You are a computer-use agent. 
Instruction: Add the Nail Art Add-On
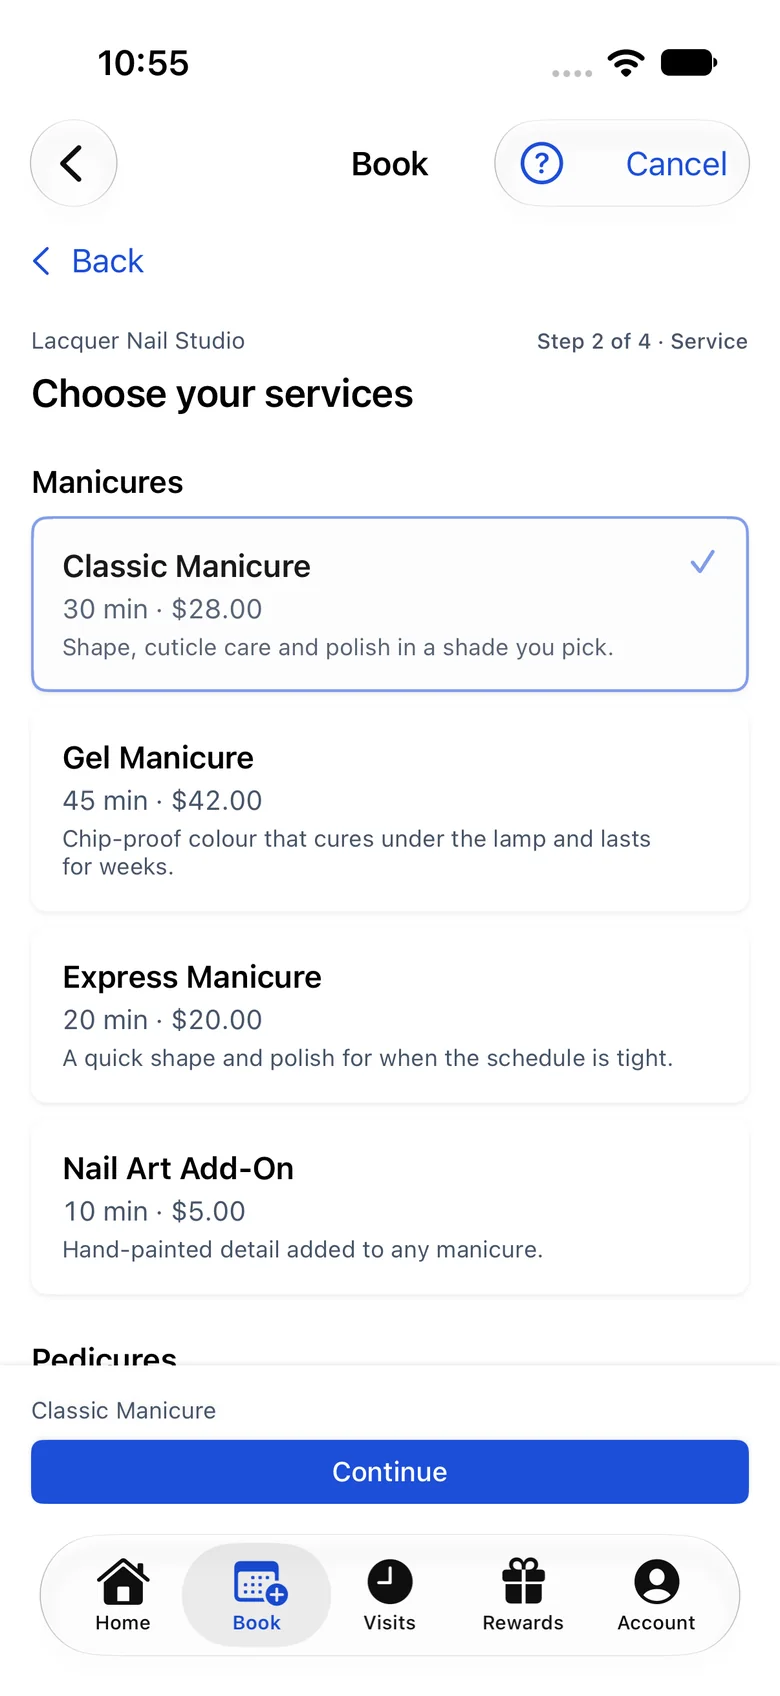390,1207
